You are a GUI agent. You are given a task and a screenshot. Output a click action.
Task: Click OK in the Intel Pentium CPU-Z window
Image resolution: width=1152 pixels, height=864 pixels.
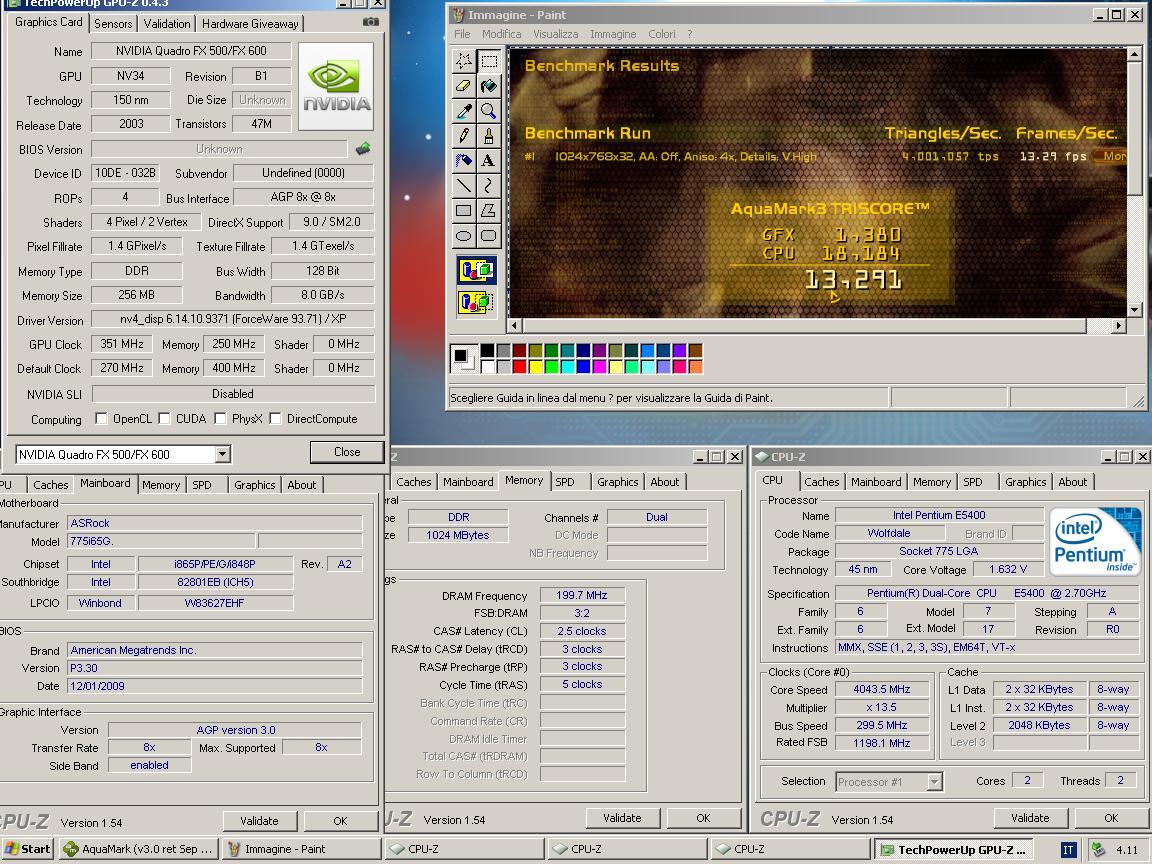tap(1111, 818)
